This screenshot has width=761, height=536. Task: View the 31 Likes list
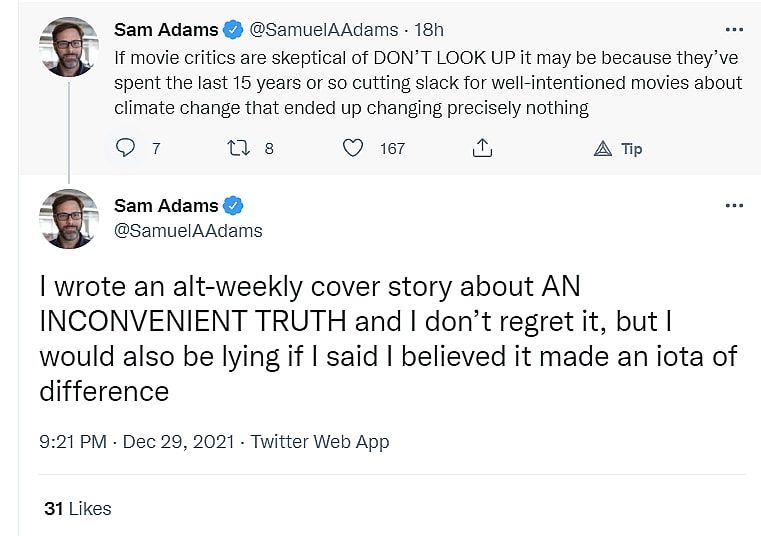[77, 509]
